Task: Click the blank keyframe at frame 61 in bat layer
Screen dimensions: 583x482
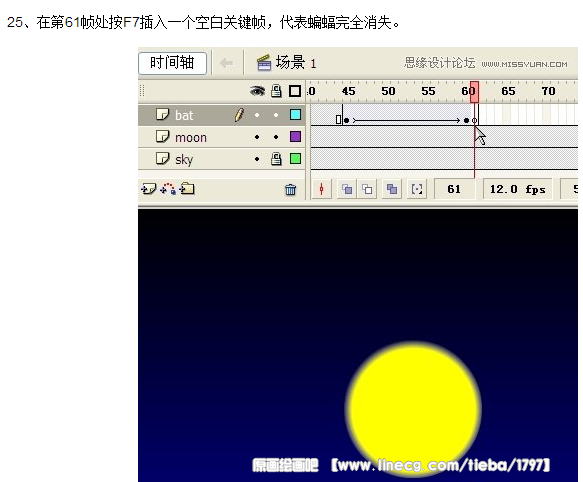Action: pyautogui.click(x=474, y=120)
